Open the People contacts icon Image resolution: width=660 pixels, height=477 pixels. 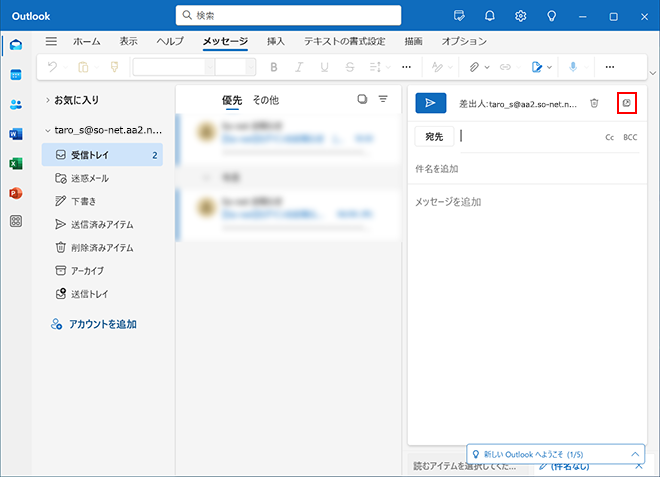[15, 105]
